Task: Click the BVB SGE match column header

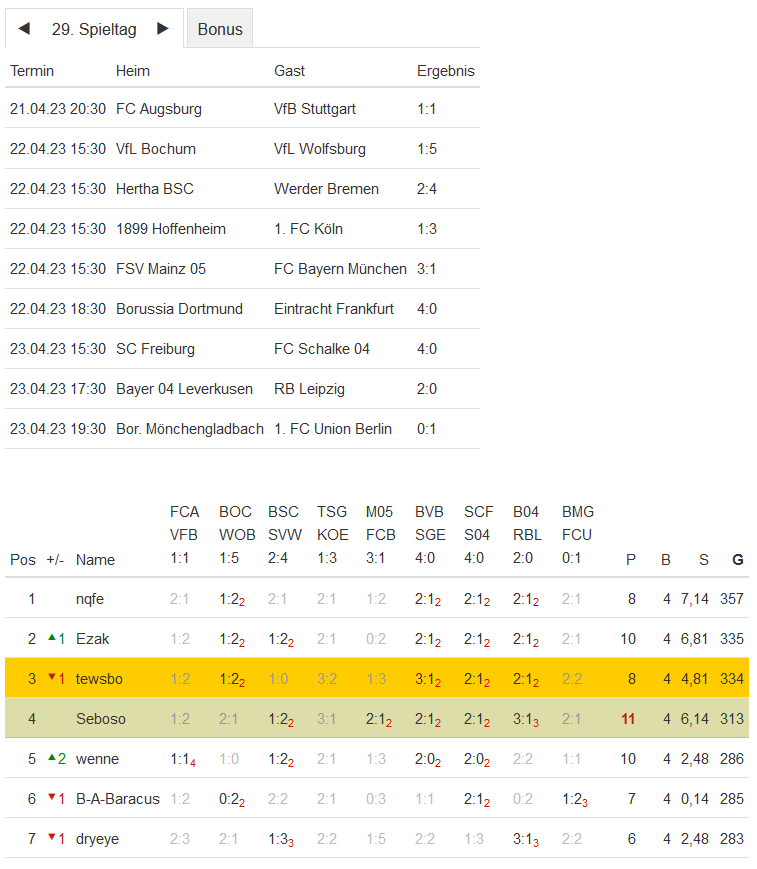Action: 430,535
